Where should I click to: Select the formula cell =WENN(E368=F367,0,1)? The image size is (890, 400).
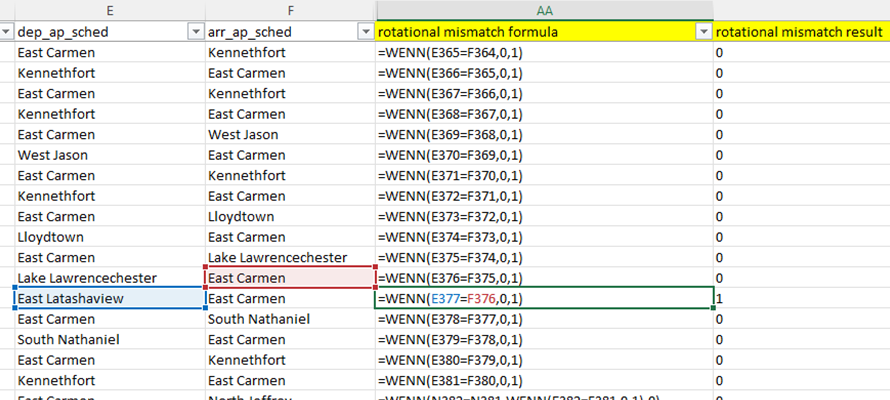tap(544, 114)
